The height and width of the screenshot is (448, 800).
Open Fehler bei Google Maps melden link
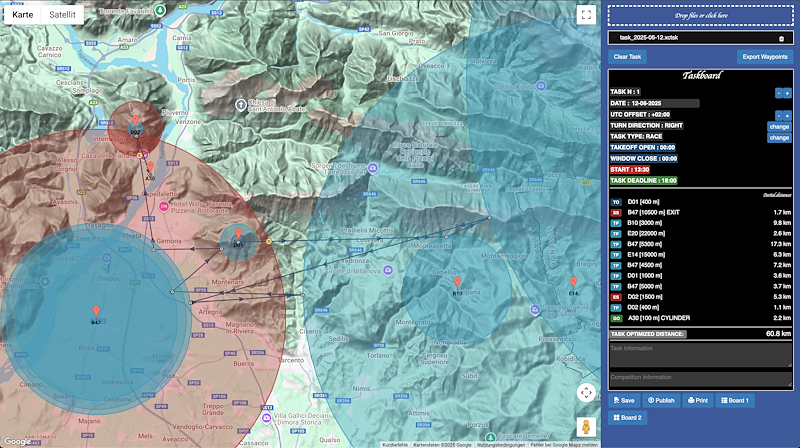[x=564, y=445]
